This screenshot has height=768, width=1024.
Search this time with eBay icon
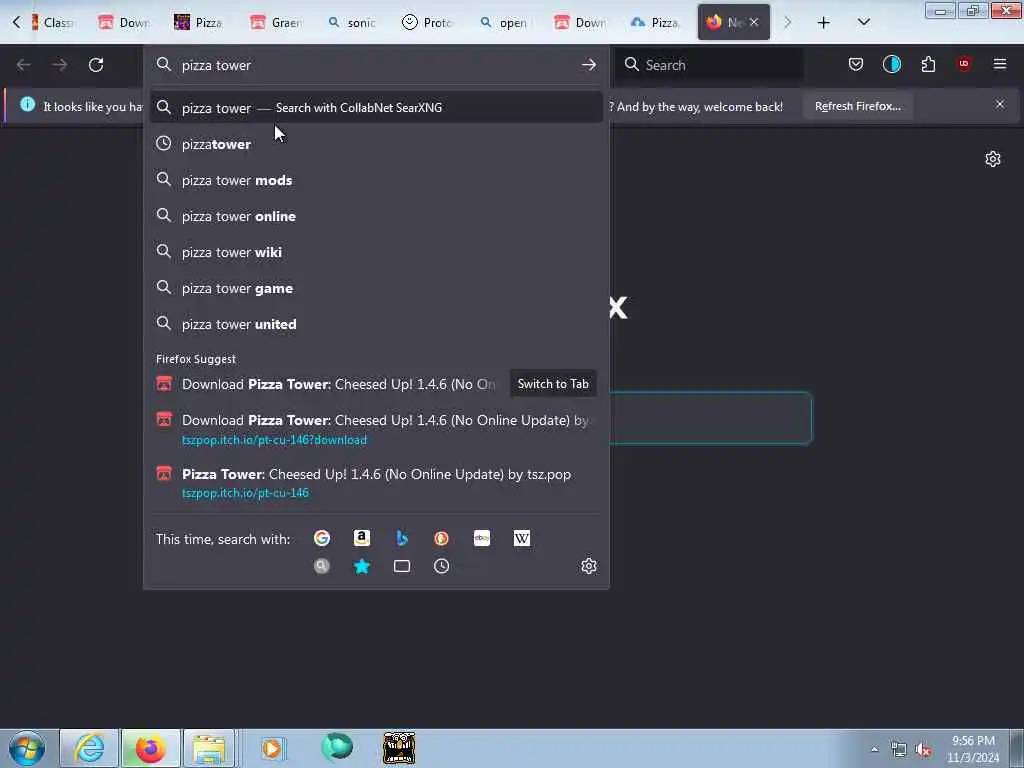click(481, 538)
